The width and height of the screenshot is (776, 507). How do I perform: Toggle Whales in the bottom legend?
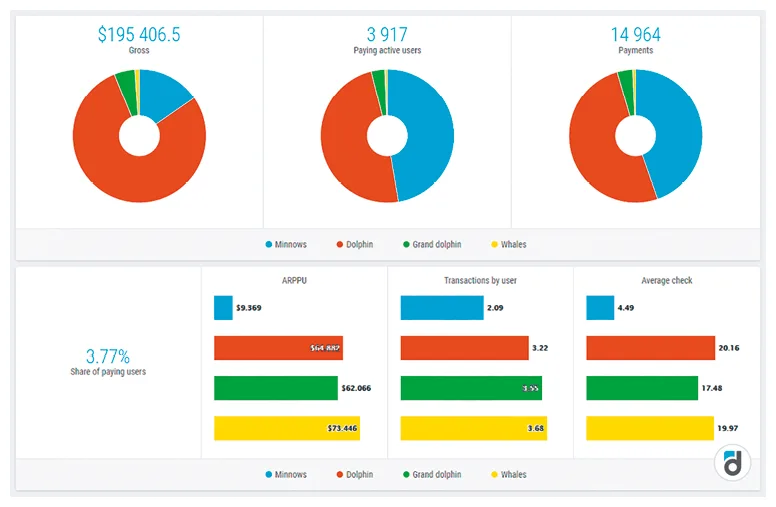(x=509, y=474)
